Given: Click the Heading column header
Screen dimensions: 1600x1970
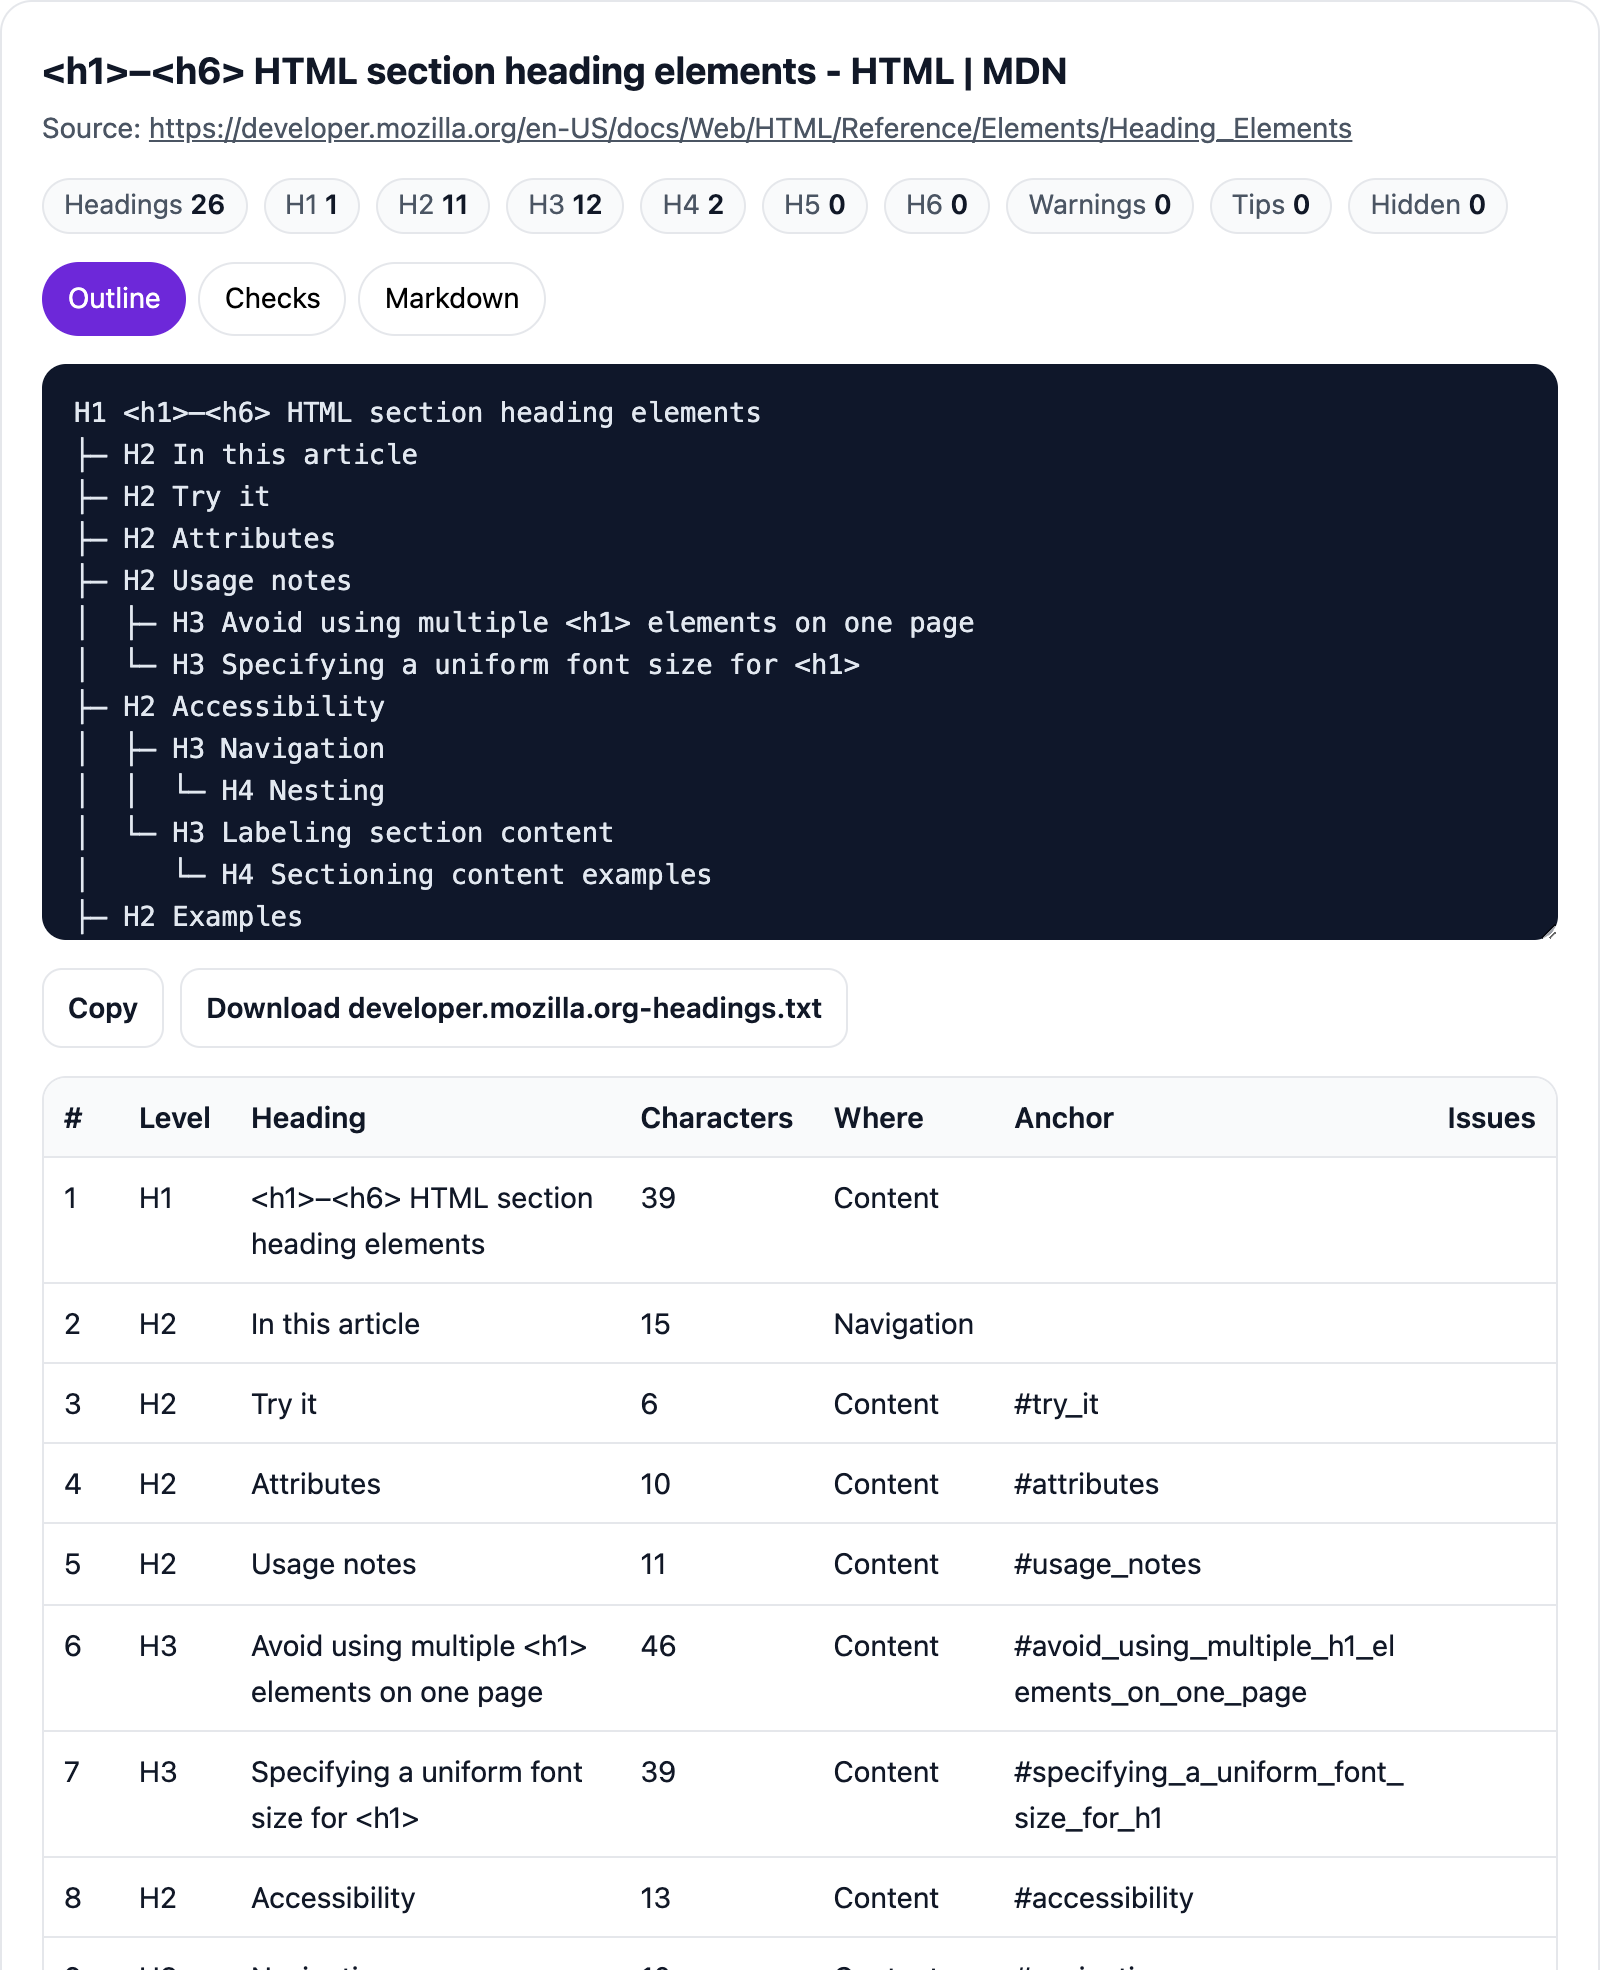Looking at the screenshot, I should [309, 1118].
